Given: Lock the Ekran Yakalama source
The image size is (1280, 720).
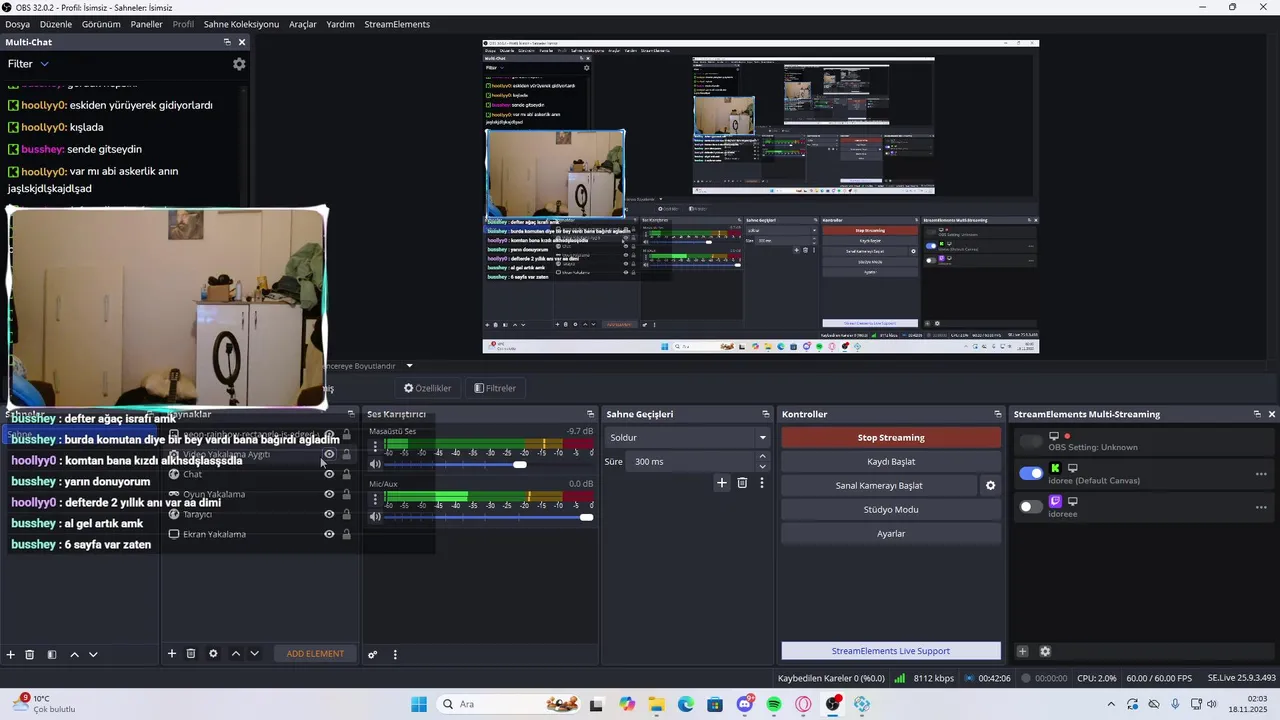Looking at the screenshot, I should coord(347,534).
